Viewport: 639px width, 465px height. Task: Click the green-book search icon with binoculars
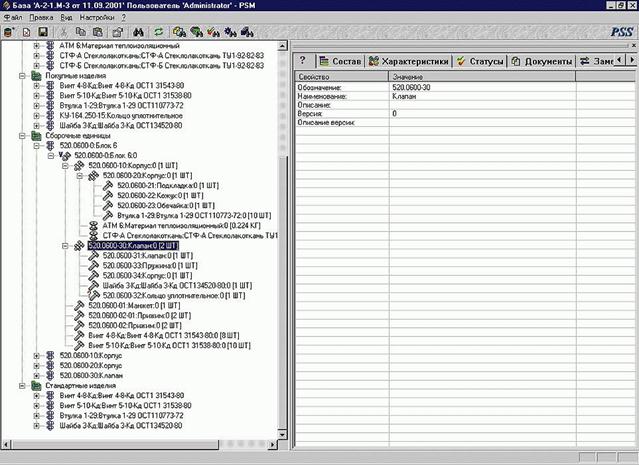[196, 32]
